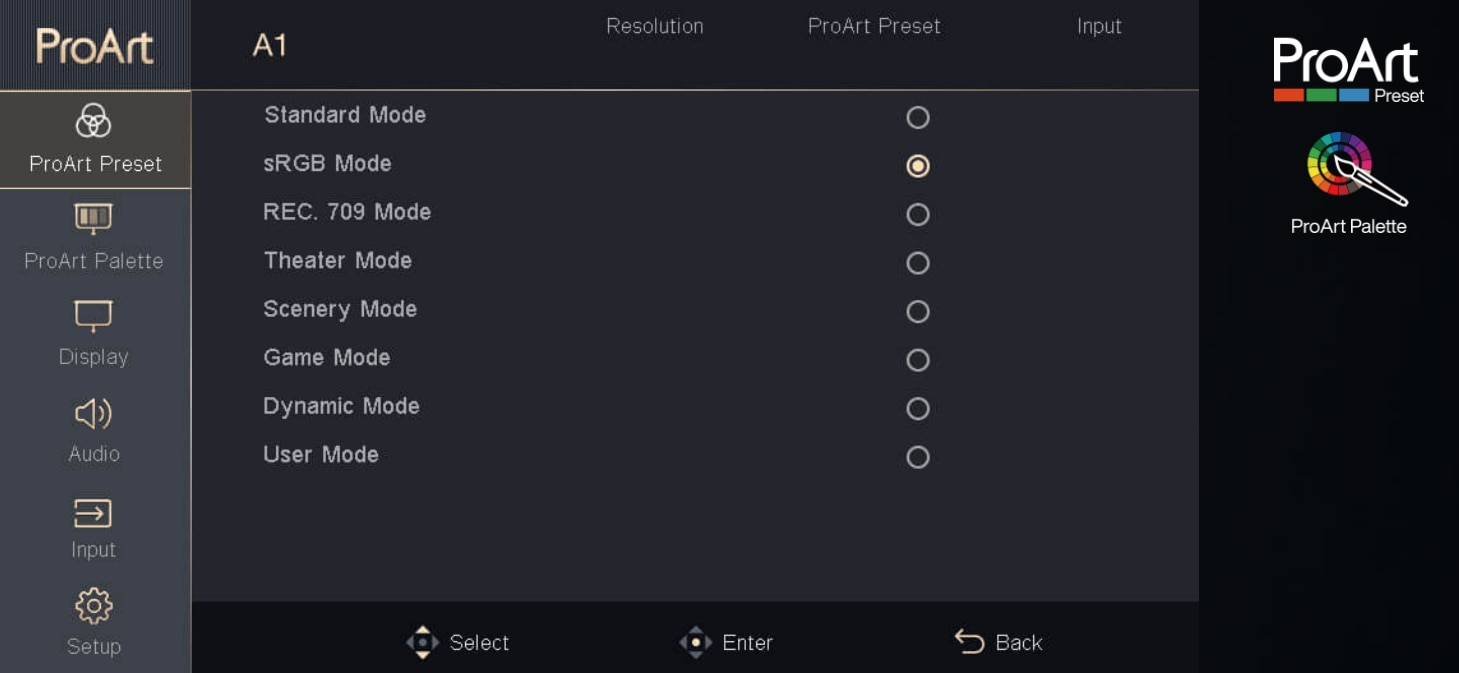Click the ProArt Preset header label
The height and width of the screenshot is (673, 1459).
[x=874, y=27]
